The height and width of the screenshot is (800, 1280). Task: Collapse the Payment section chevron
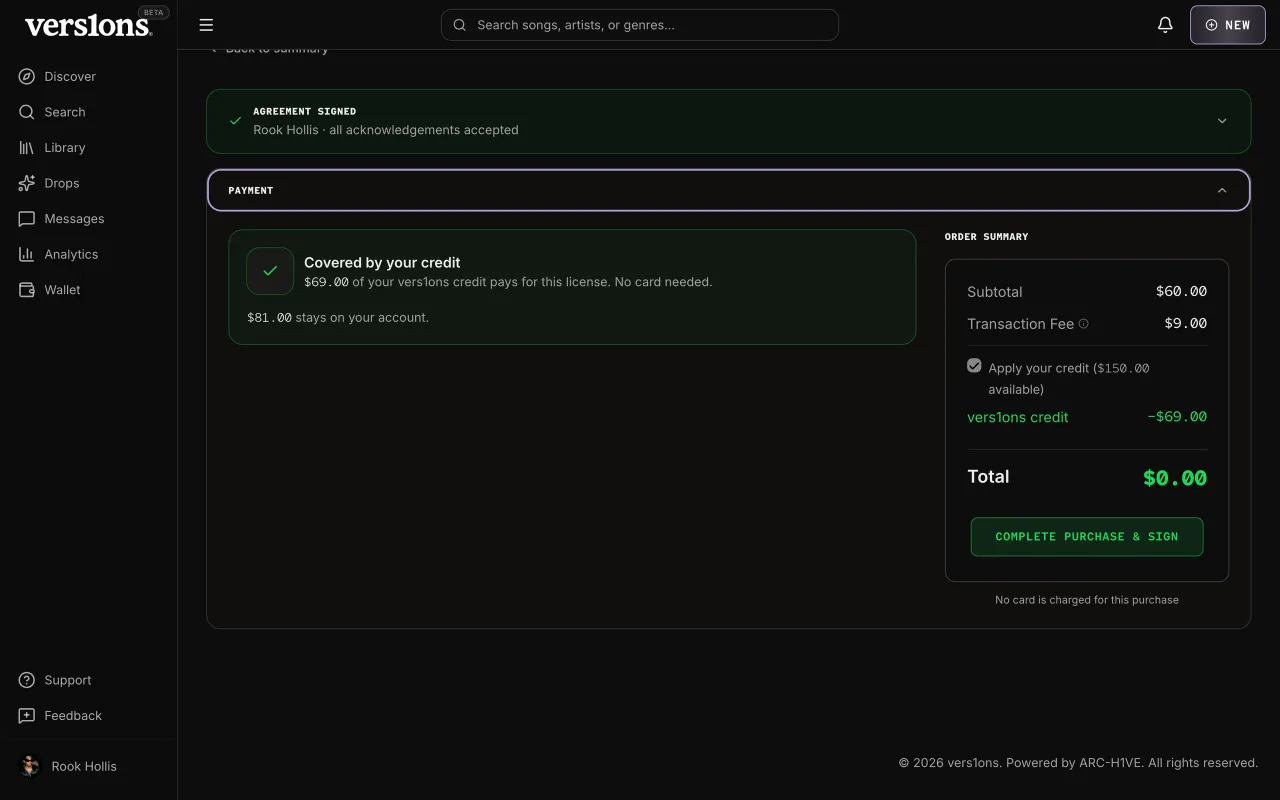(x=1222, y=190)
